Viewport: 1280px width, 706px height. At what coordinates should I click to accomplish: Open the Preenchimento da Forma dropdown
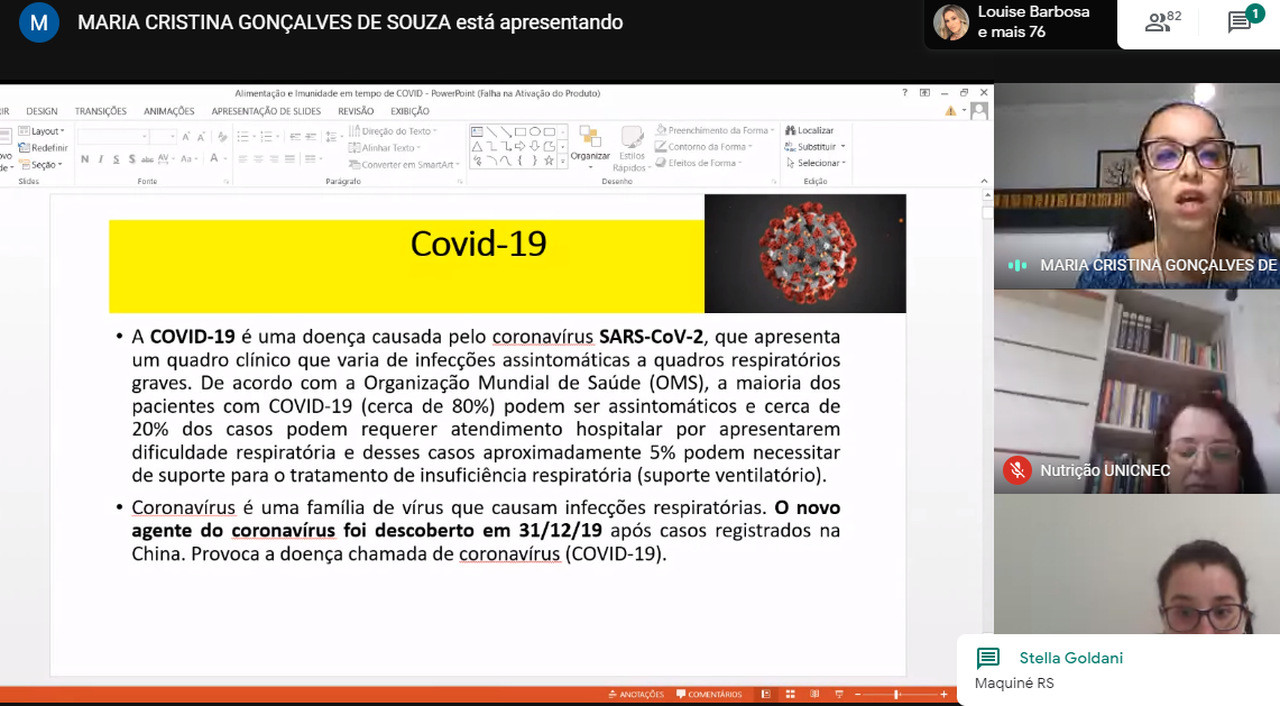[x=715, y=130]
